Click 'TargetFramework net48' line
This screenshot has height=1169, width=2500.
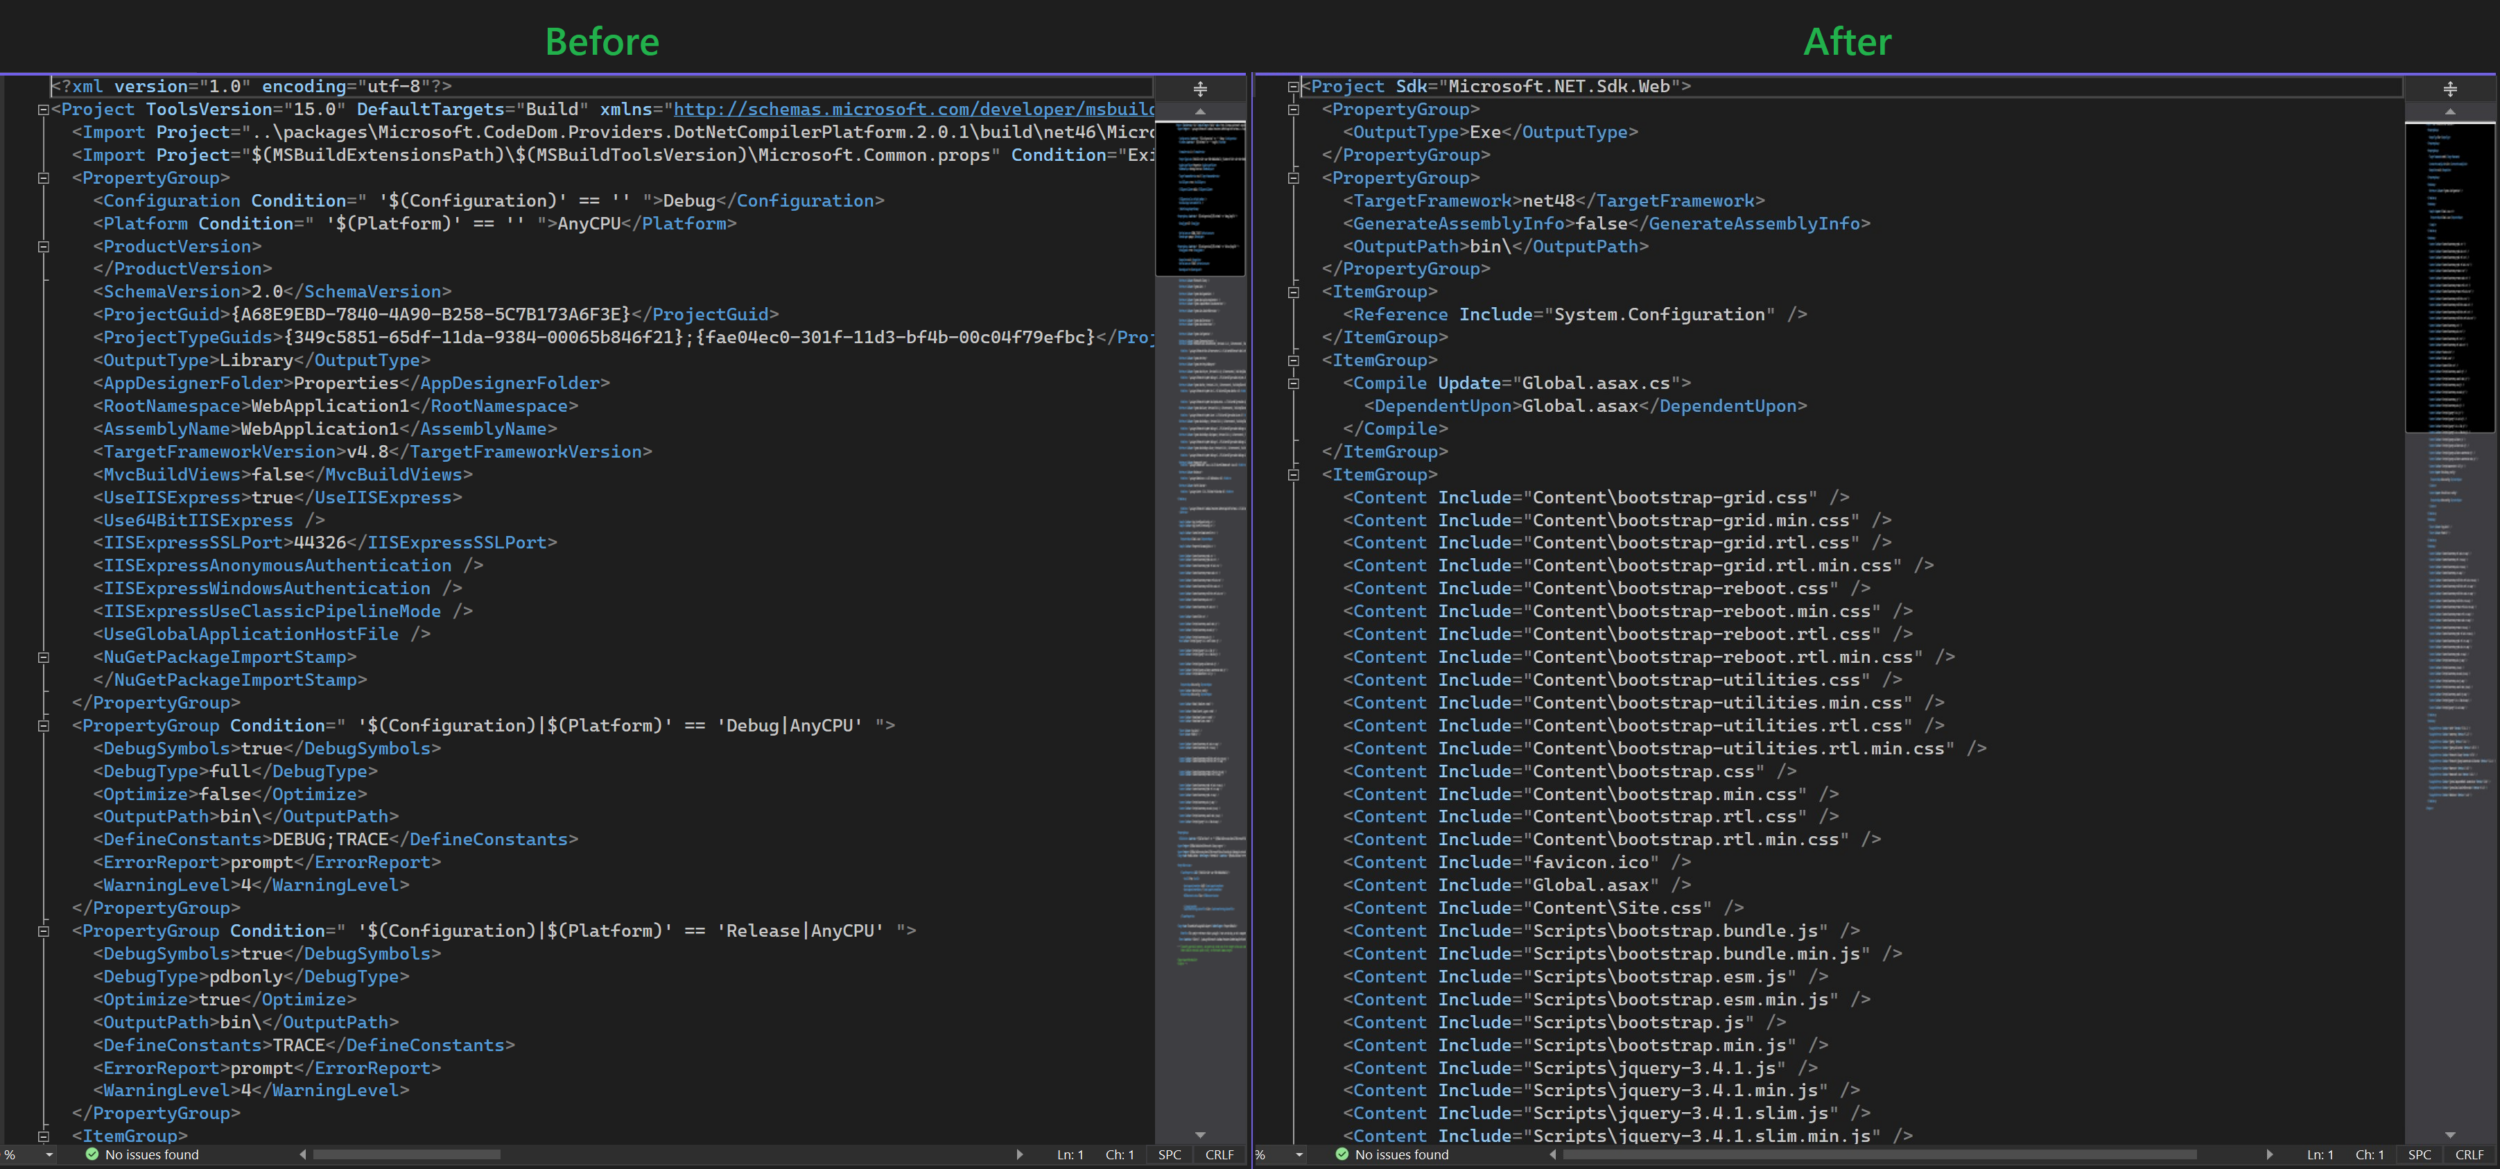[x=1554, y=201]
